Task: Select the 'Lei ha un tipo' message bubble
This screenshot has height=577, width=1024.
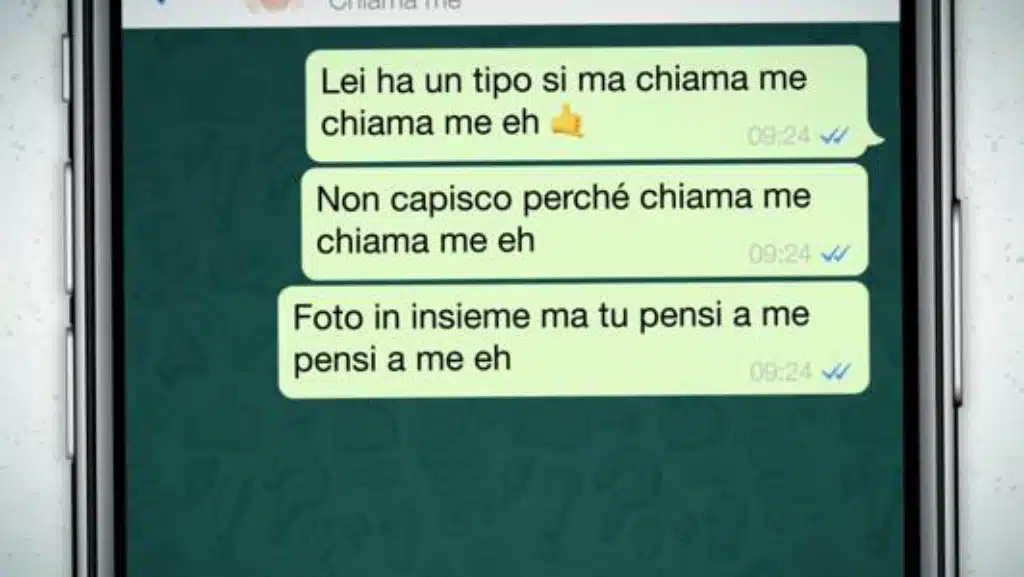Action: (586, 103)
